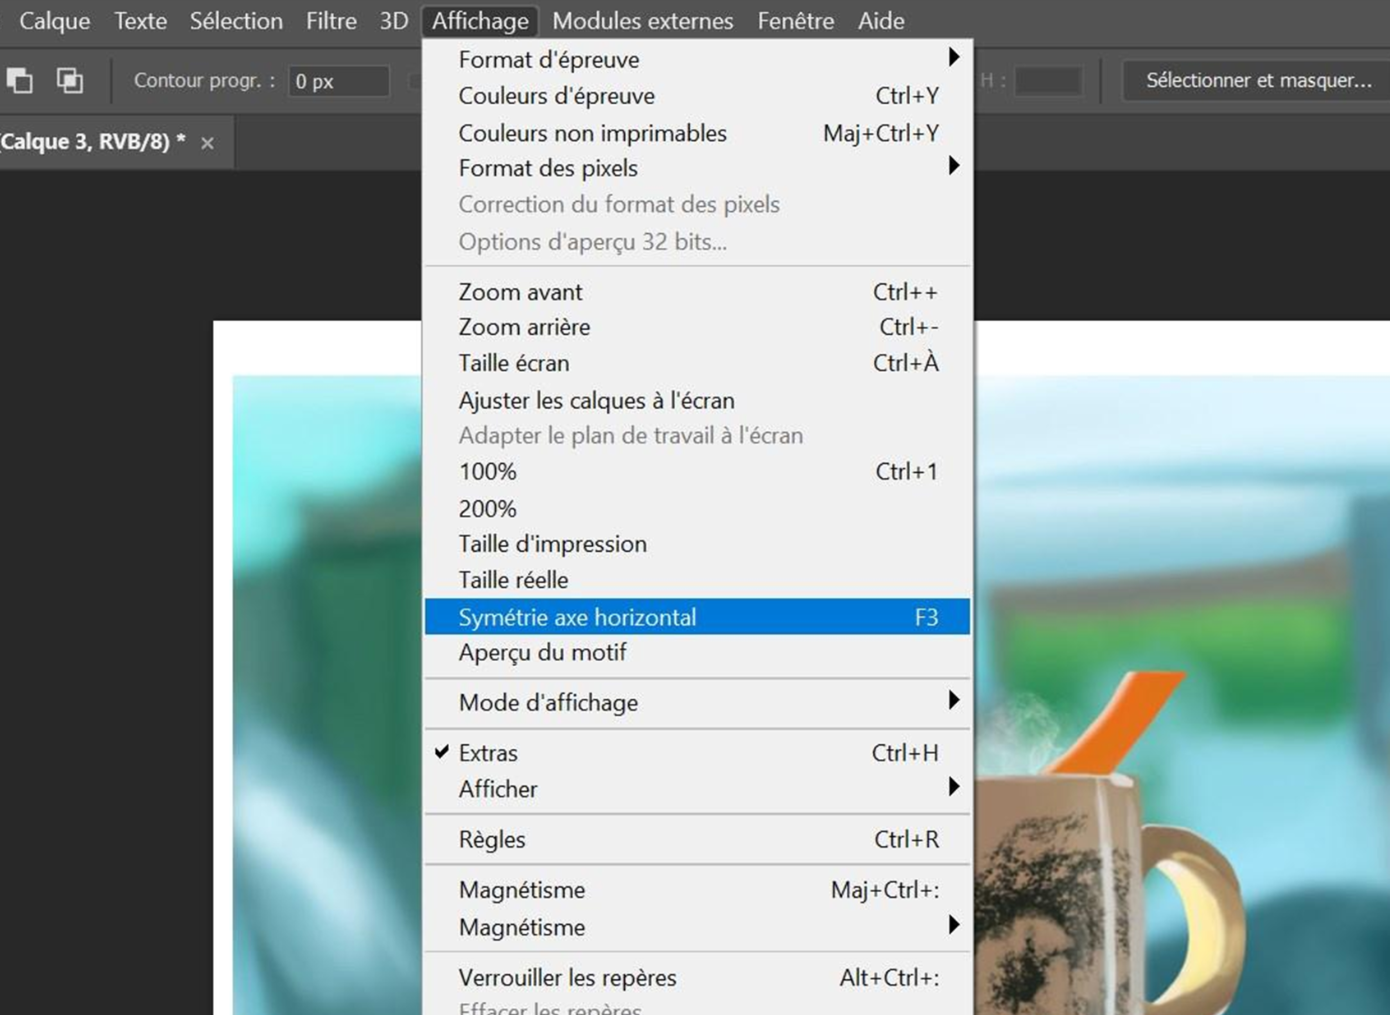
Task: Toggle the Extras checkmark option
Action: click(x=488, y=753)
